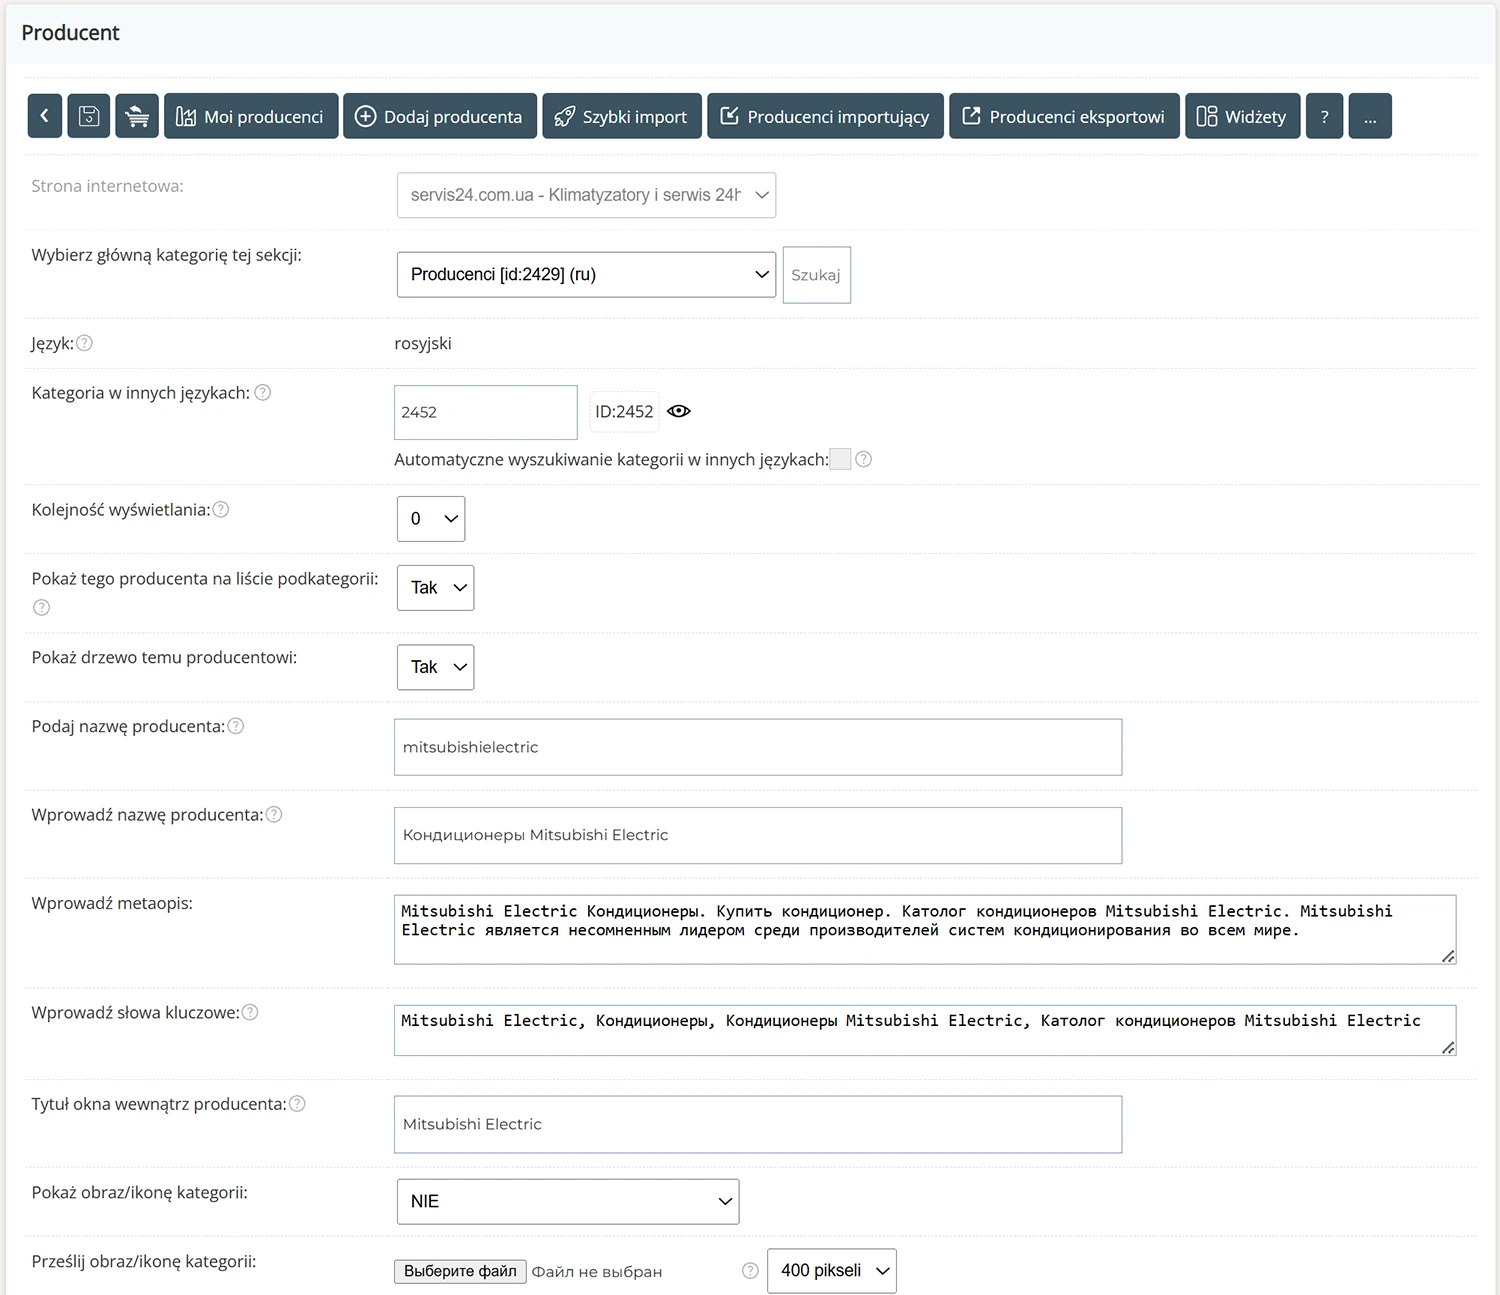Open the three dots more options button
This screenshot has height=1295, width=1500.
click(1369, 116)
